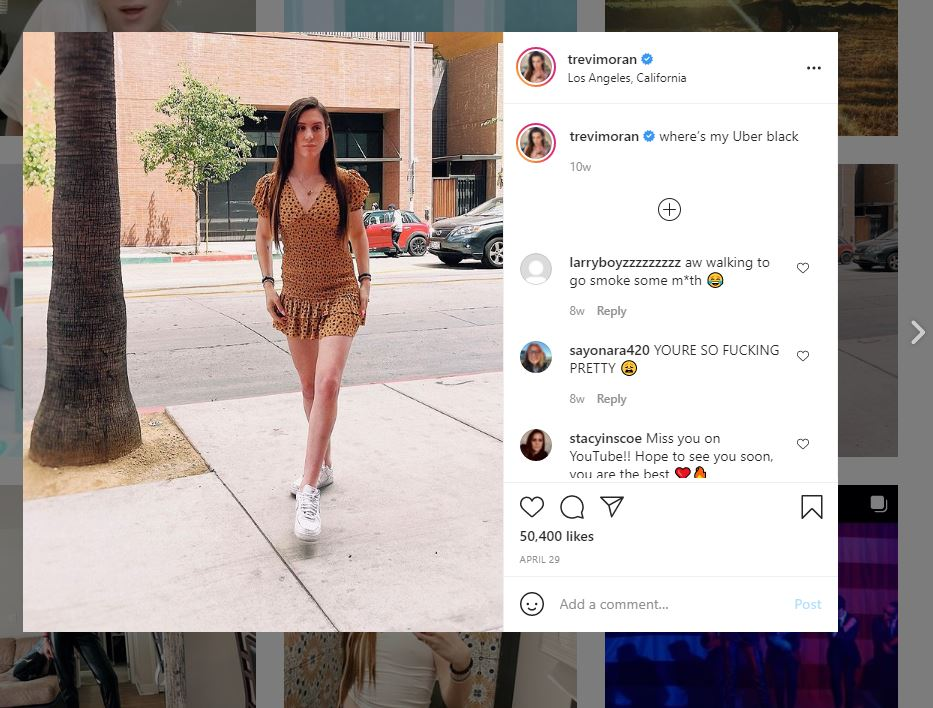Open trevimoran username in header
Viewport: 933px width, 708px height.
pyautogui.click(x=602, y=59)
